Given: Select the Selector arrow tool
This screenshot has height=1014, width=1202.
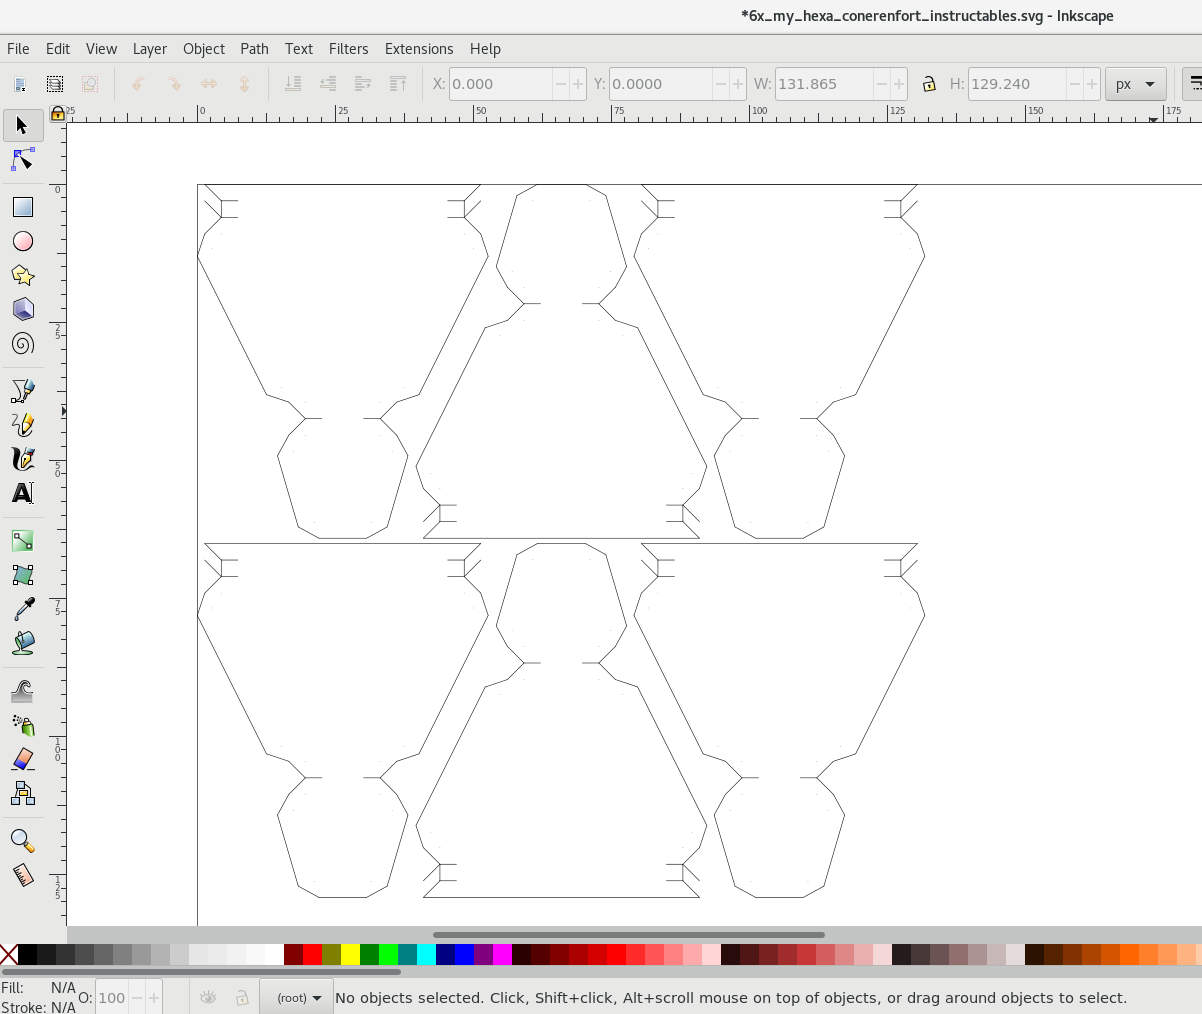Looking at the screenshot, I should coord(22,125).
